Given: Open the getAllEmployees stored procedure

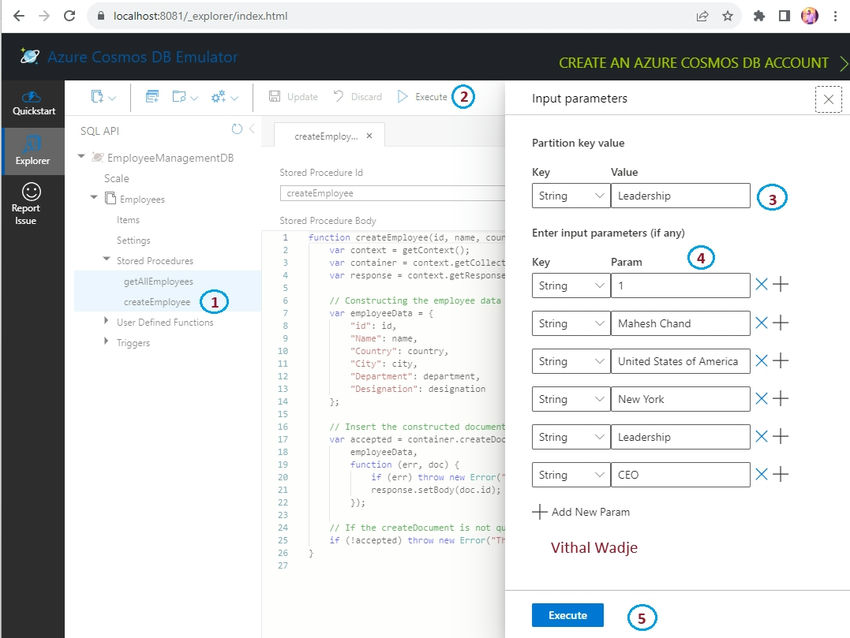Looking at the screenshot, I should (158, 281).
